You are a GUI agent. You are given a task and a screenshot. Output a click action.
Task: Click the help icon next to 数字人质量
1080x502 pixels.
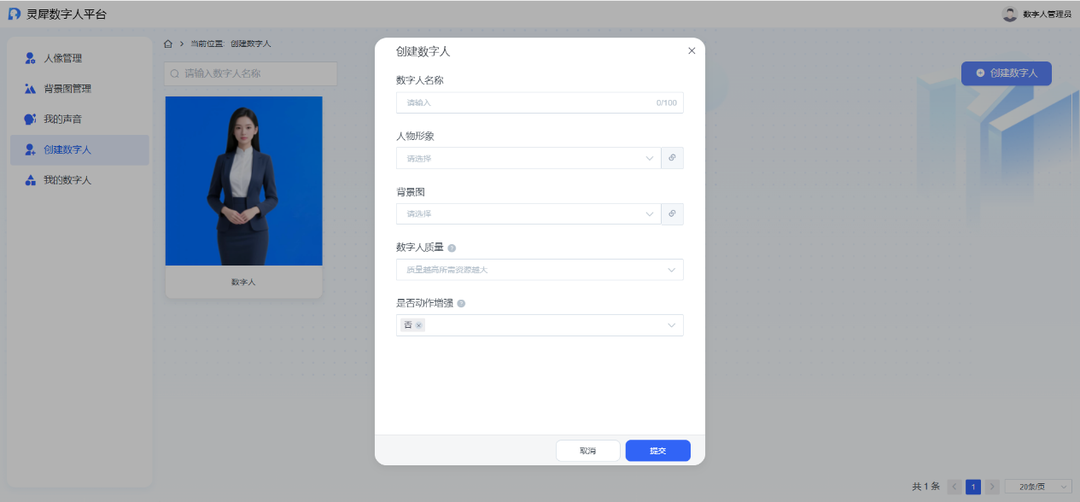452,247
